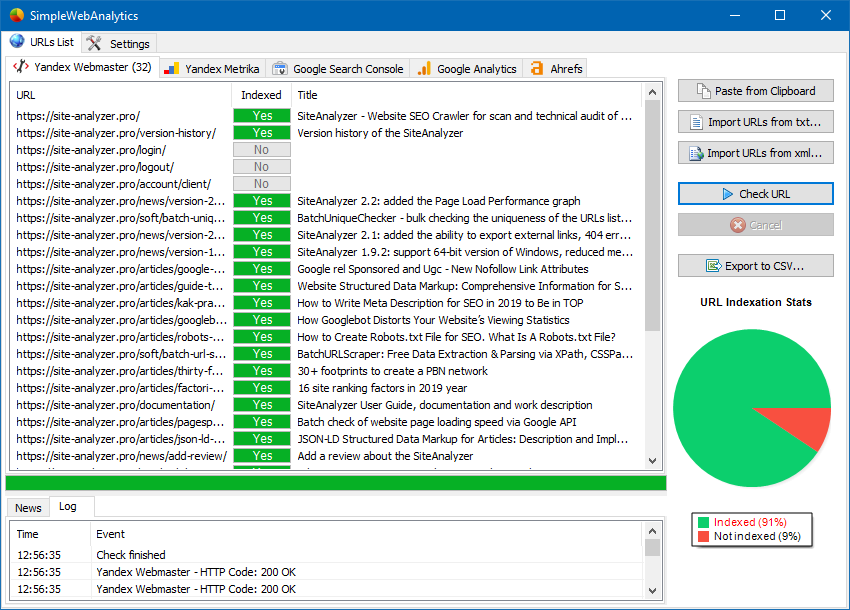The image size is (850, 610).
Task: Click the Yandex Webmaster tab icon
Action: 21,68
